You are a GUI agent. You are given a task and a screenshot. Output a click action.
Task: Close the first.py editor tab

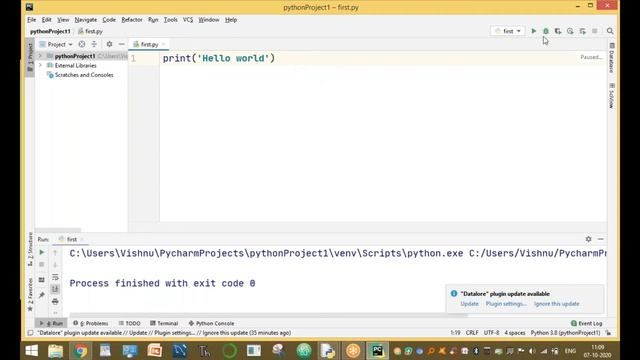click(x=164, y=44)
